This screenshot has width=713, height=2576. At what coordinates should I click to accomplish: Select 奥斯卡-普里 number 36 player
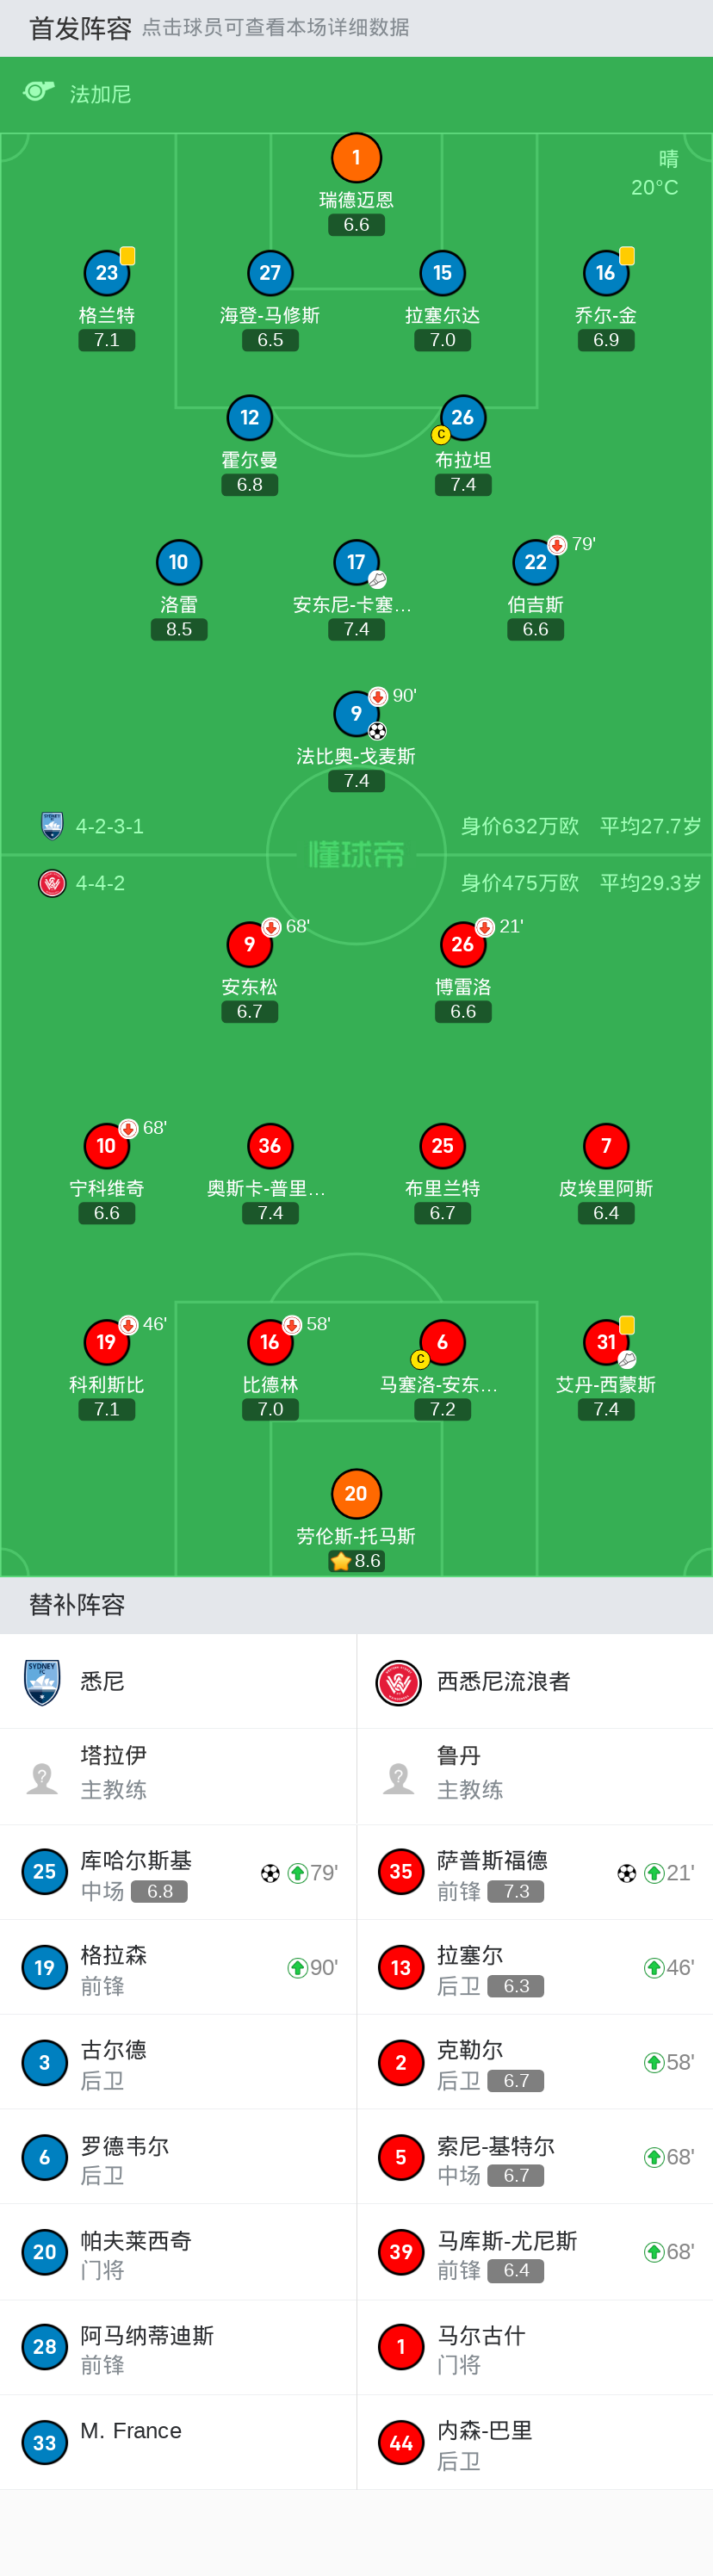(x=270, y=1146)
